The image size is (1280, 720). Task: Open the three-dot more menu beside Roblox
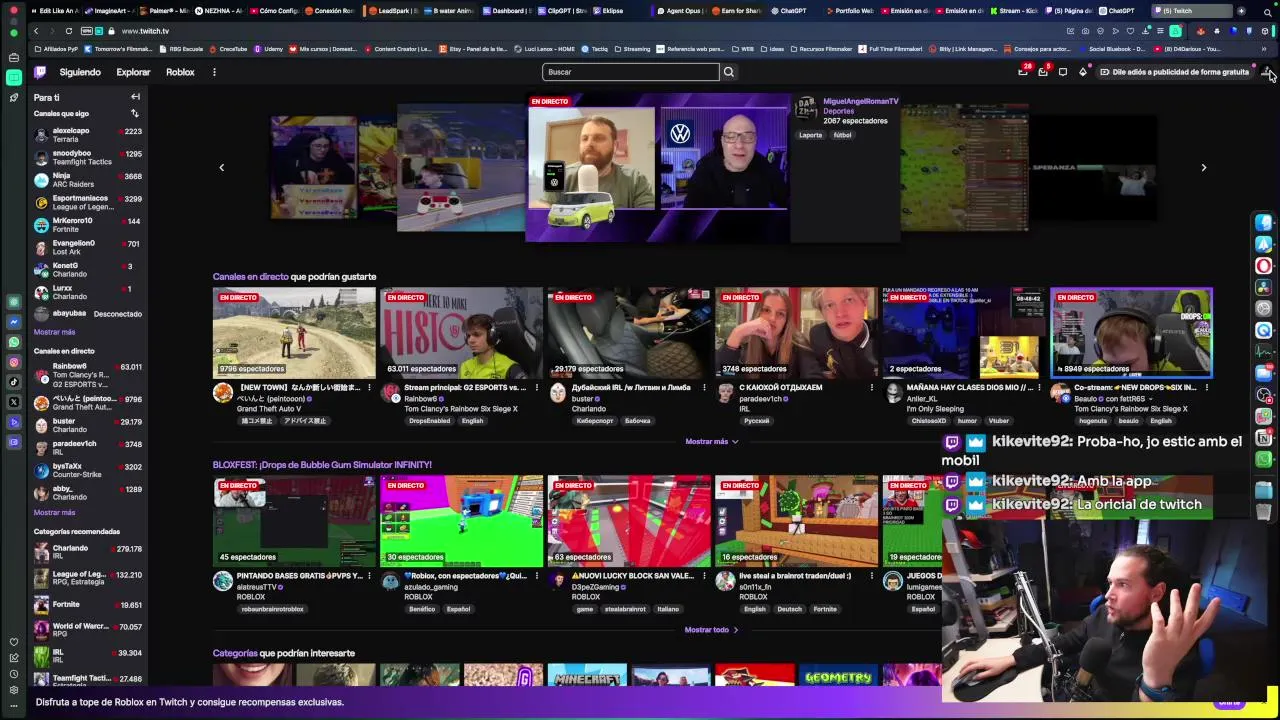pyautogui.click(x=214, y=72)
